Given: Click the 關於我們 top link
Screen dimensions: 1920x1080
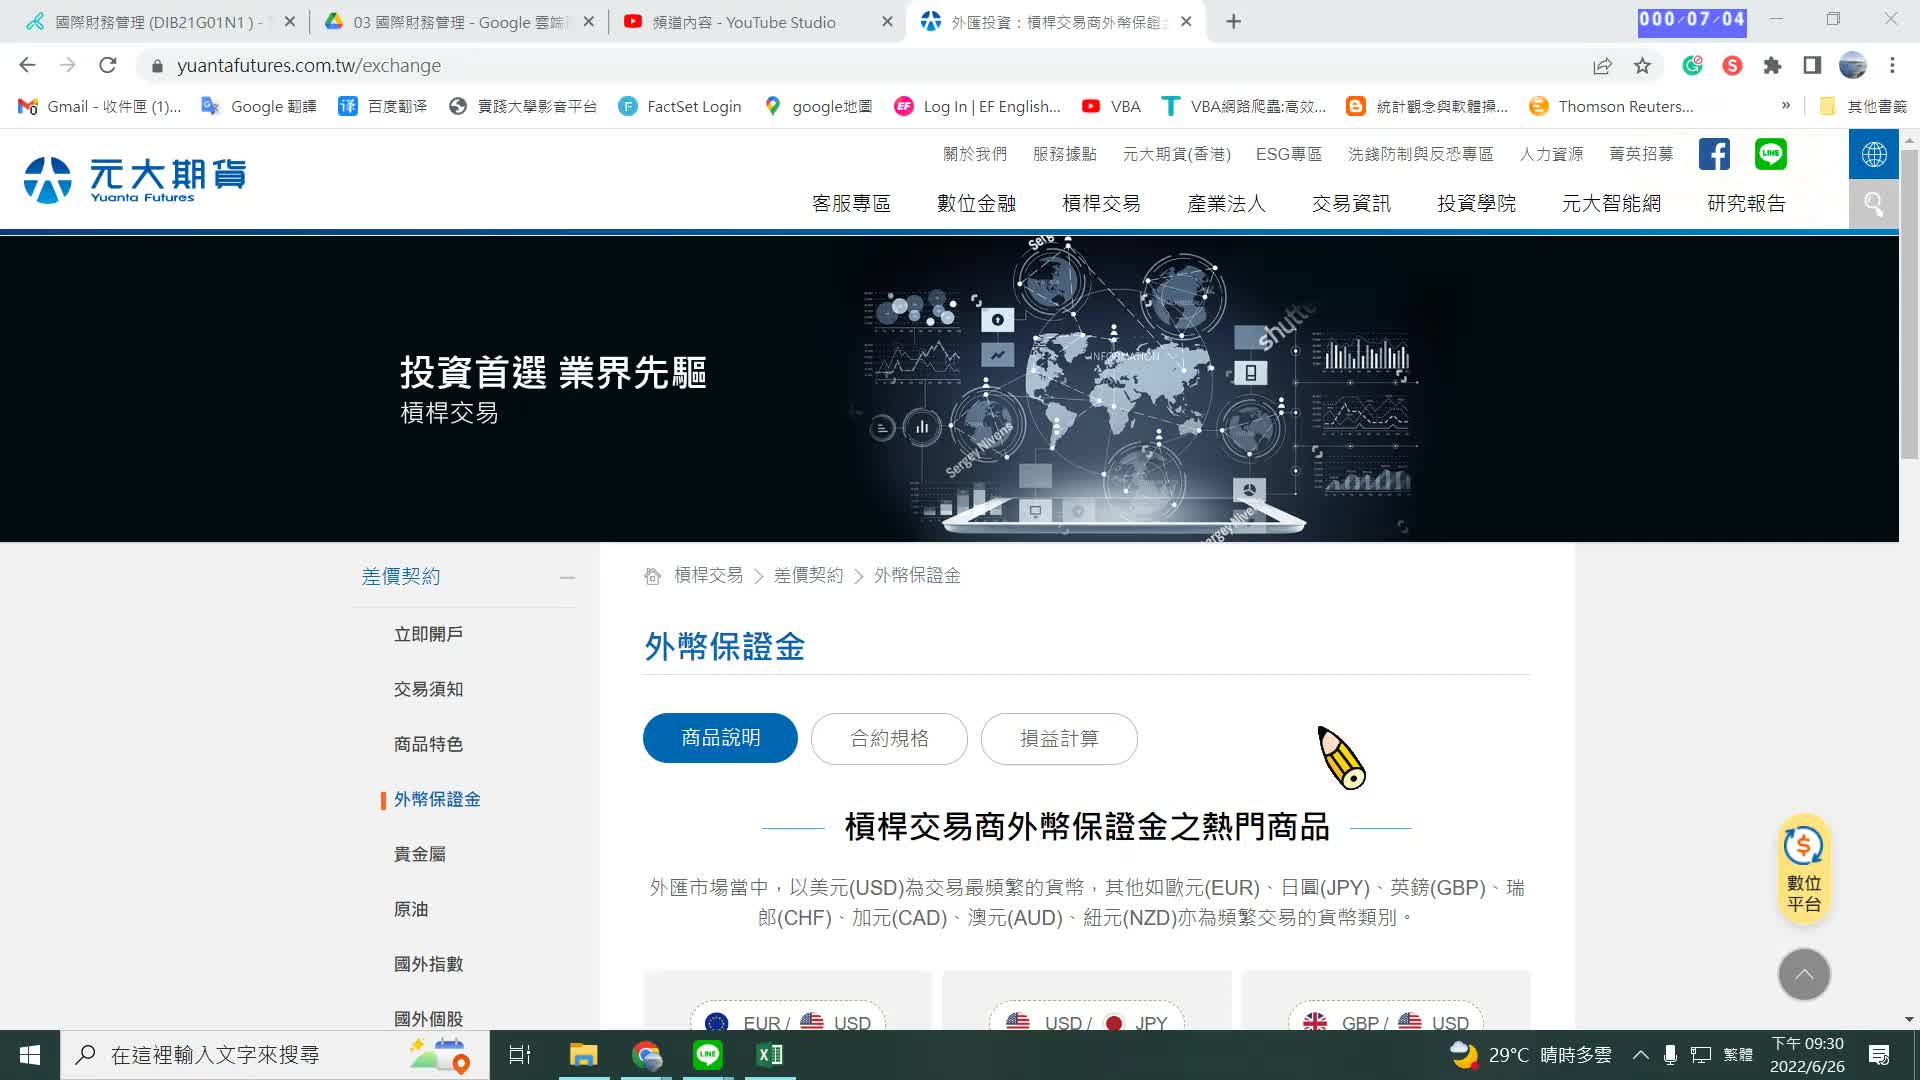Looking at the screenshot, I should coord(975,154).
